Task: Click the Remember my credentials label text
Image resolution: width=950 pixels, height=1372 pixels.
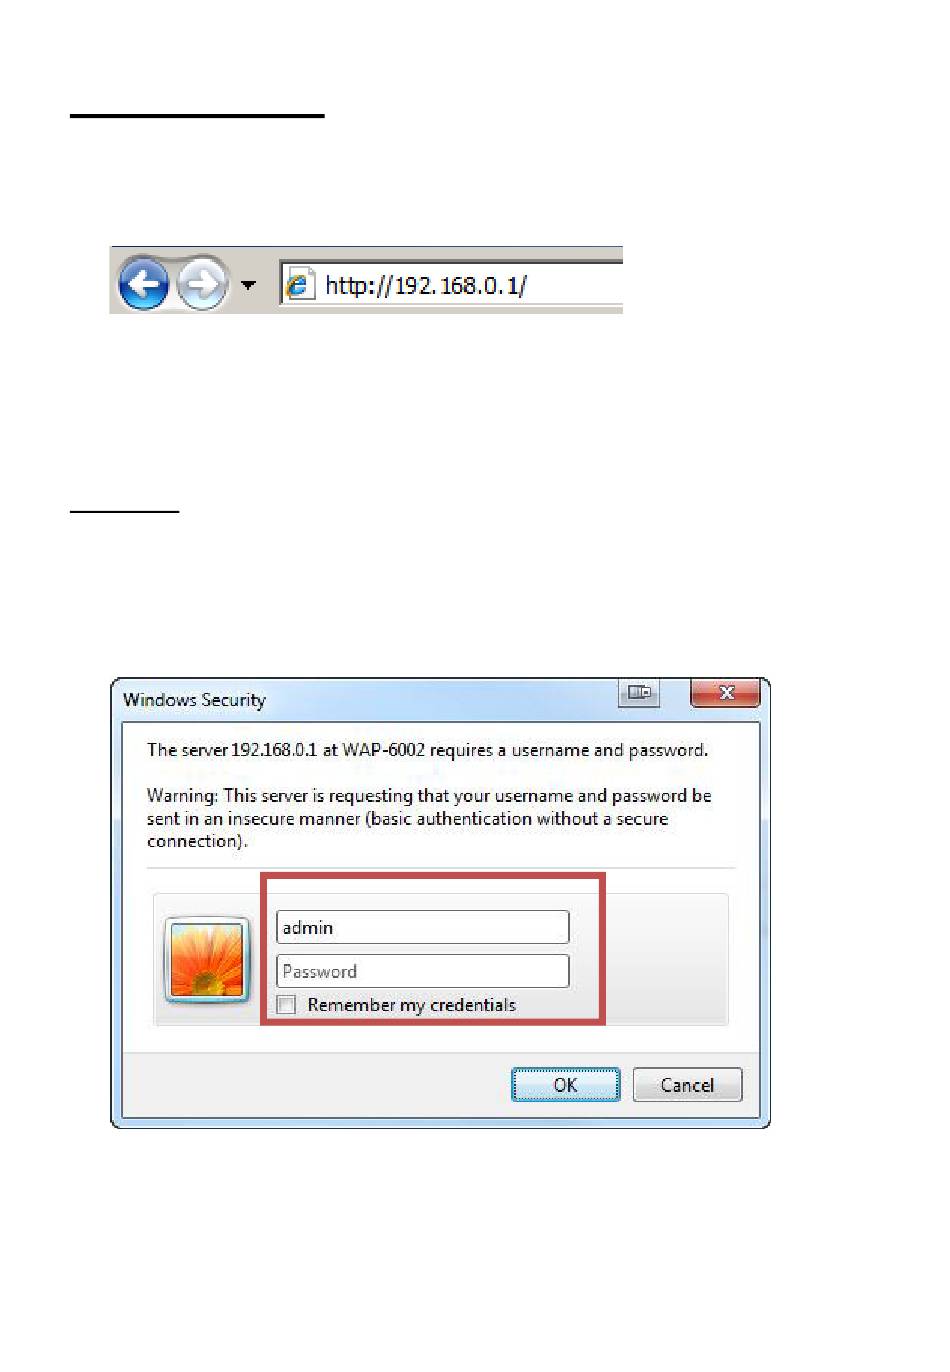Action: click(x=412, y=1005)
